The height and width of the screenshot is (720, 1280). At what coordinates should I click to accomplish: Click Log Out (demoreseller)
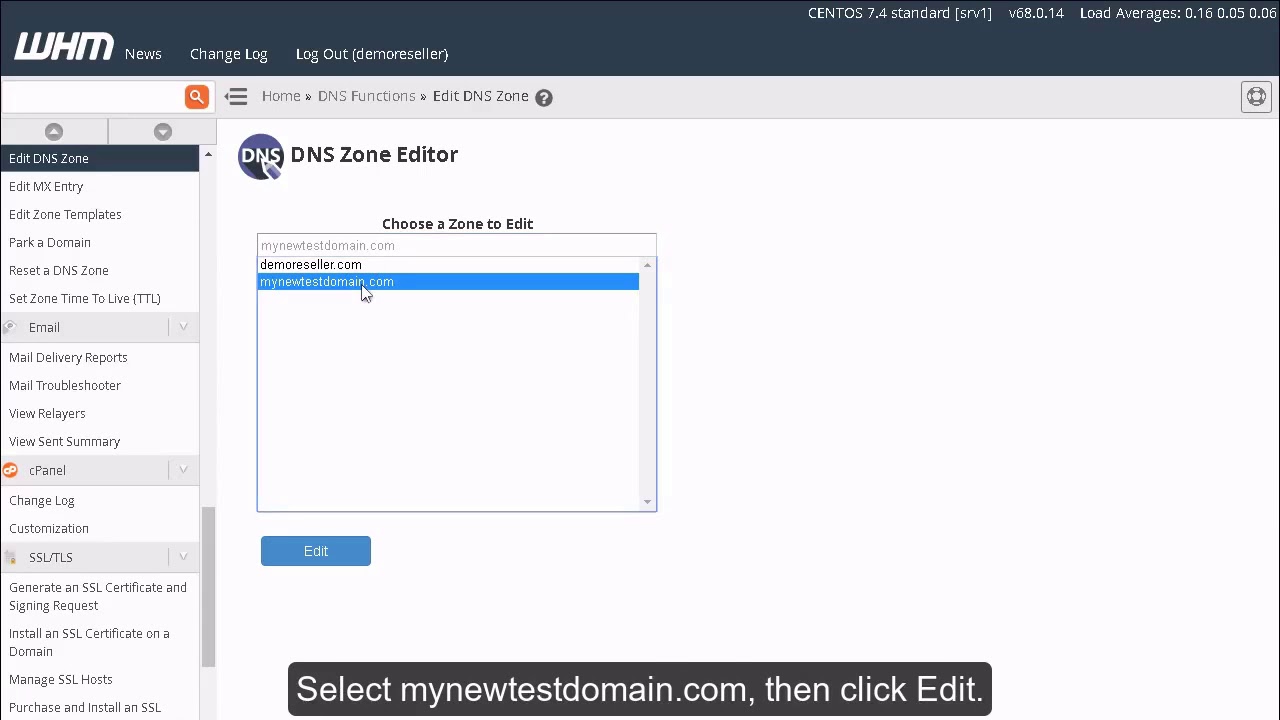pos(372,54)
